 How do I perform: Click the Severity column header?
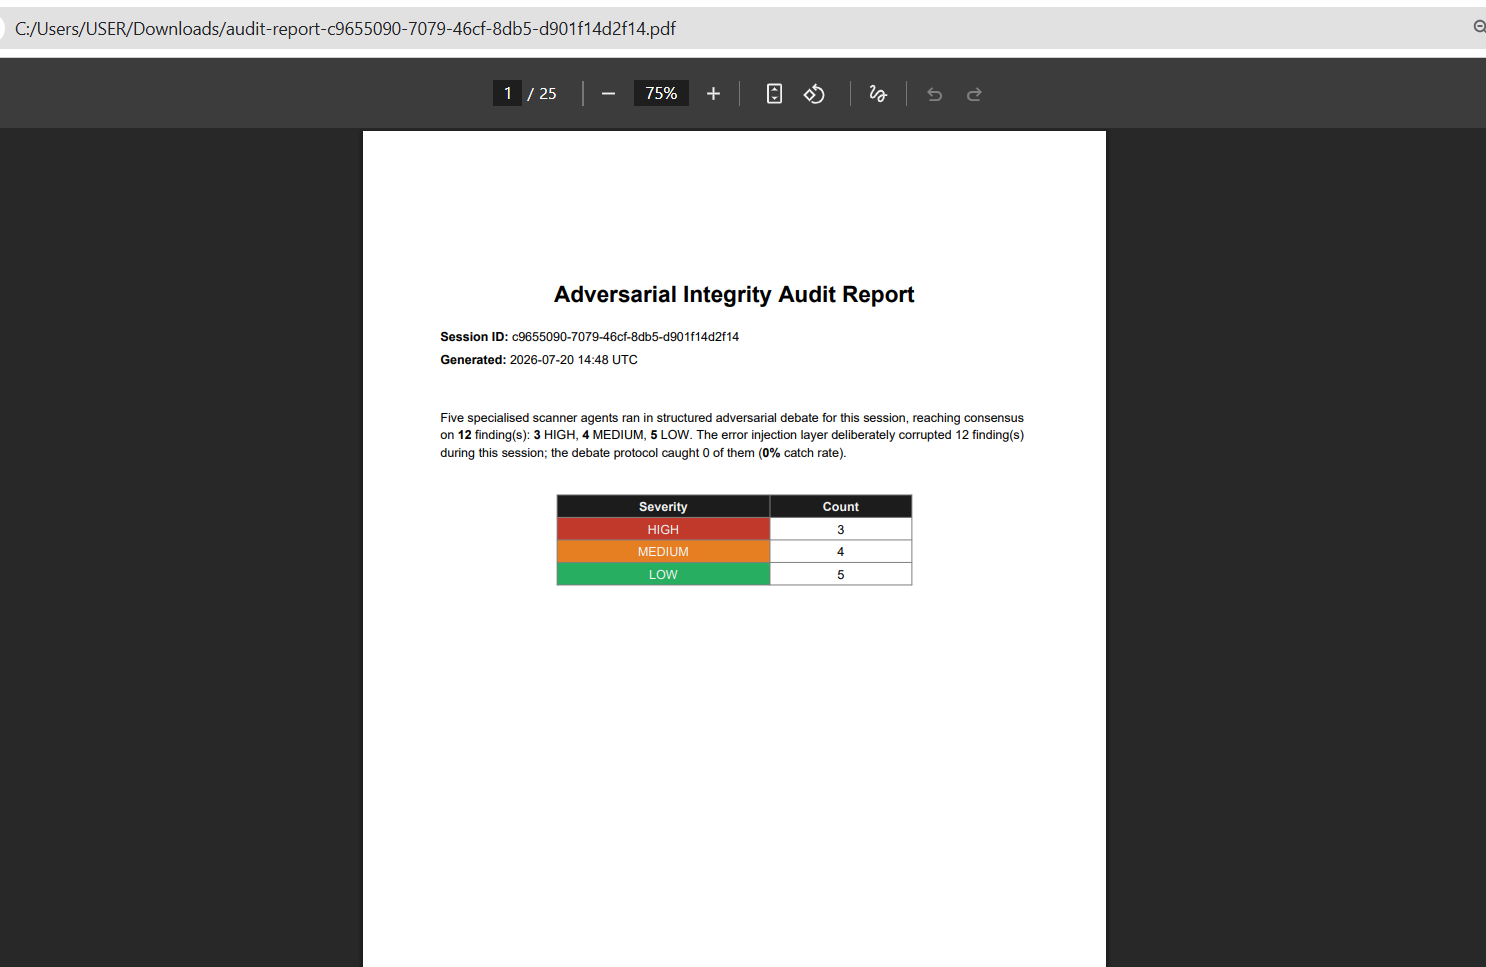[x=663, y=507]
